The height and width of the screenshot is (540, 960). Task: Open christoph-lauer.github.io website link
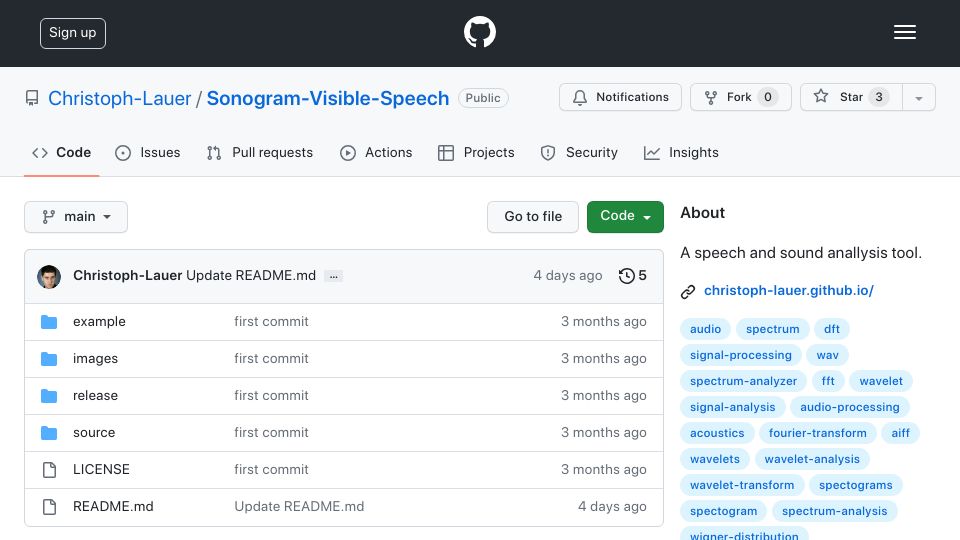pos(789,290)
